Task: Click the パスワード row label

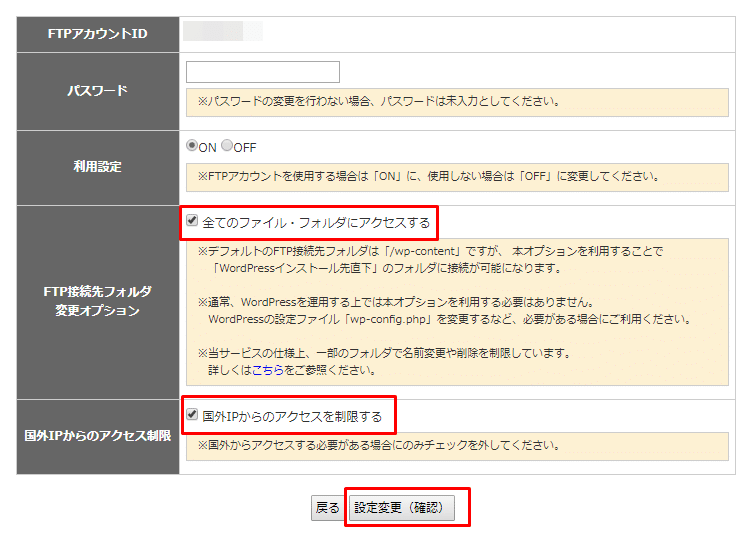Action: (98, 91)
